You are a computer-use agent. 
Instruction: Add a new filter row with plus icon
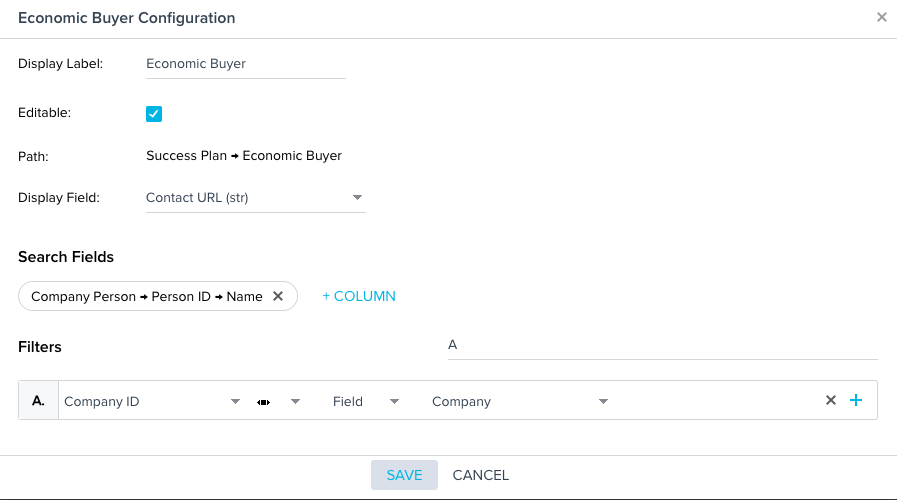pos(856,400)
